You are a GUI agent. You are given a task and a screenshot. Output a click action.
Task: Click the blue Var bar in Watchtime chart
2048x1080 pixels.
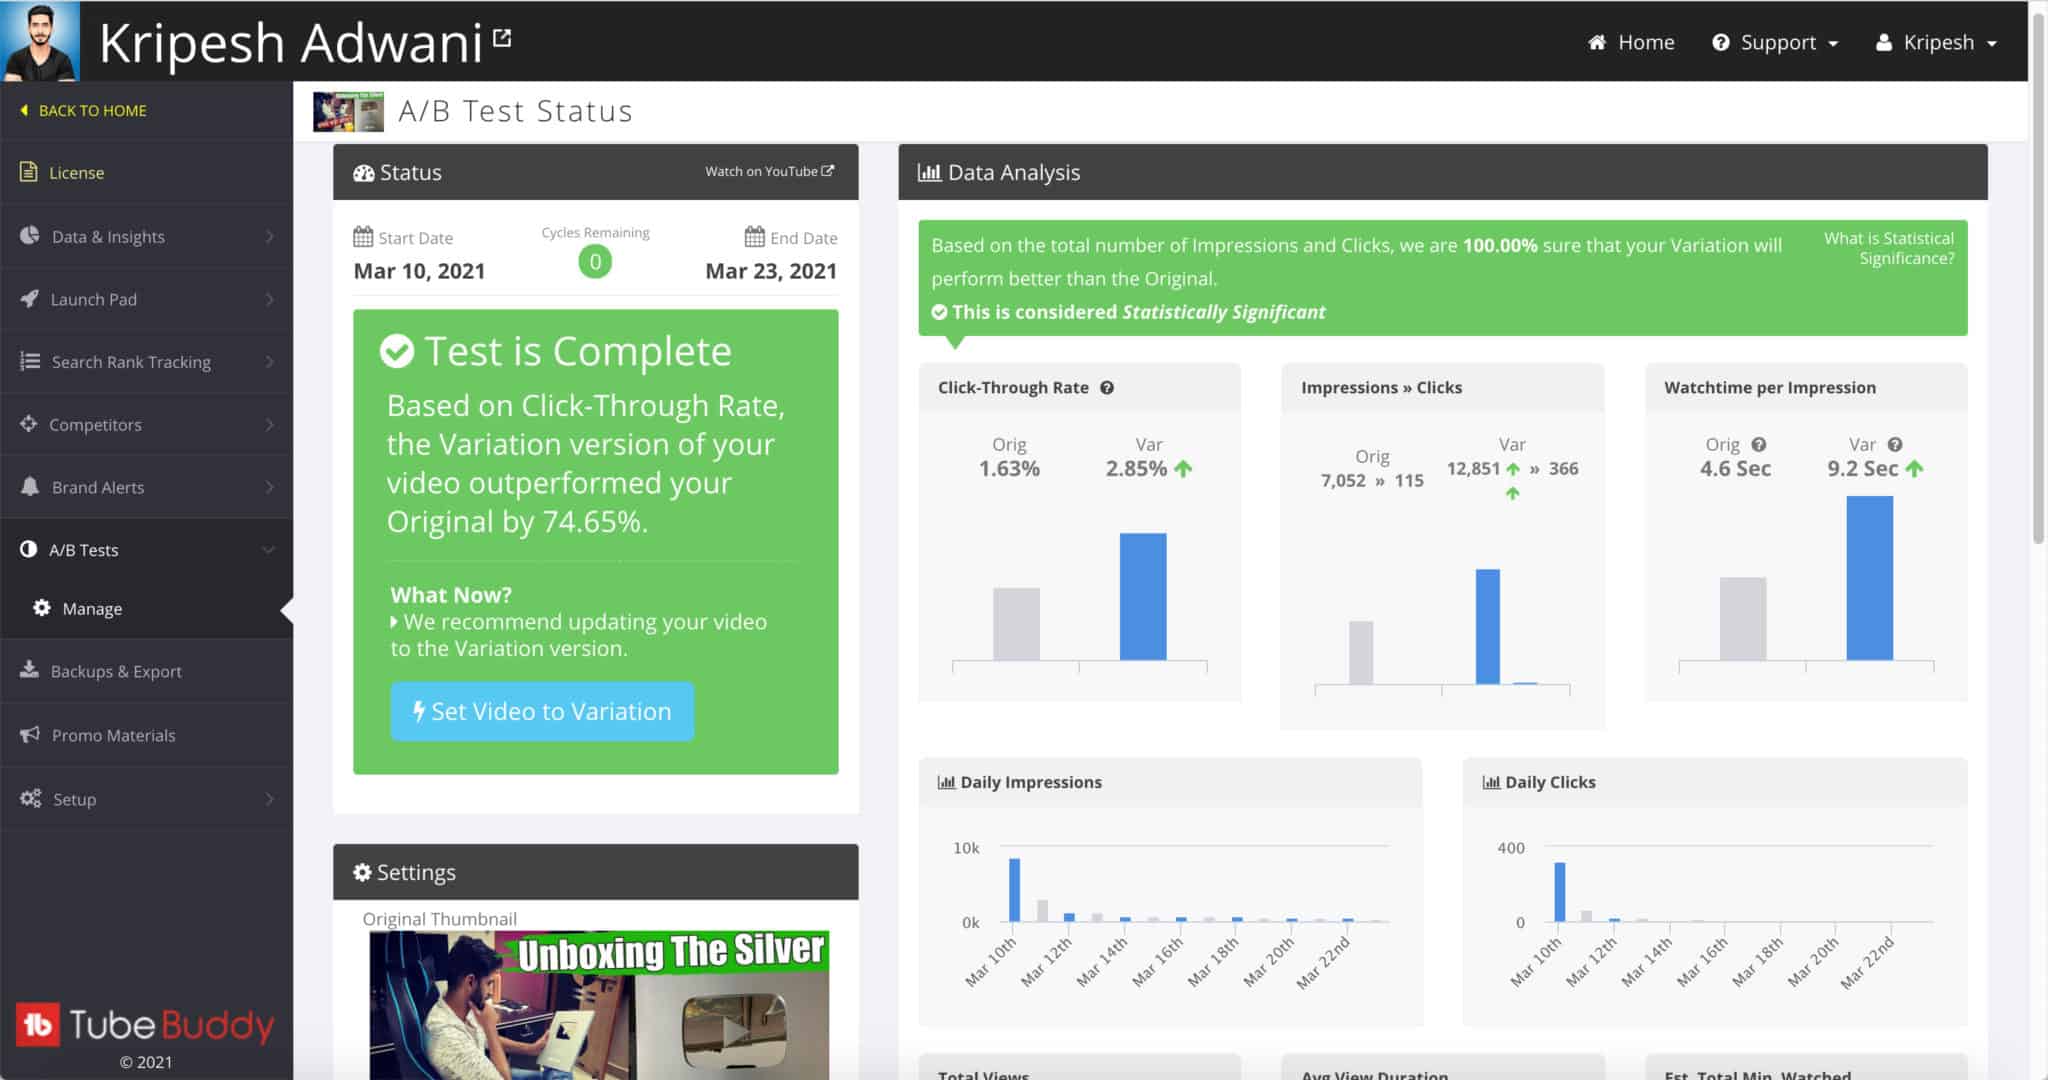1869,578
